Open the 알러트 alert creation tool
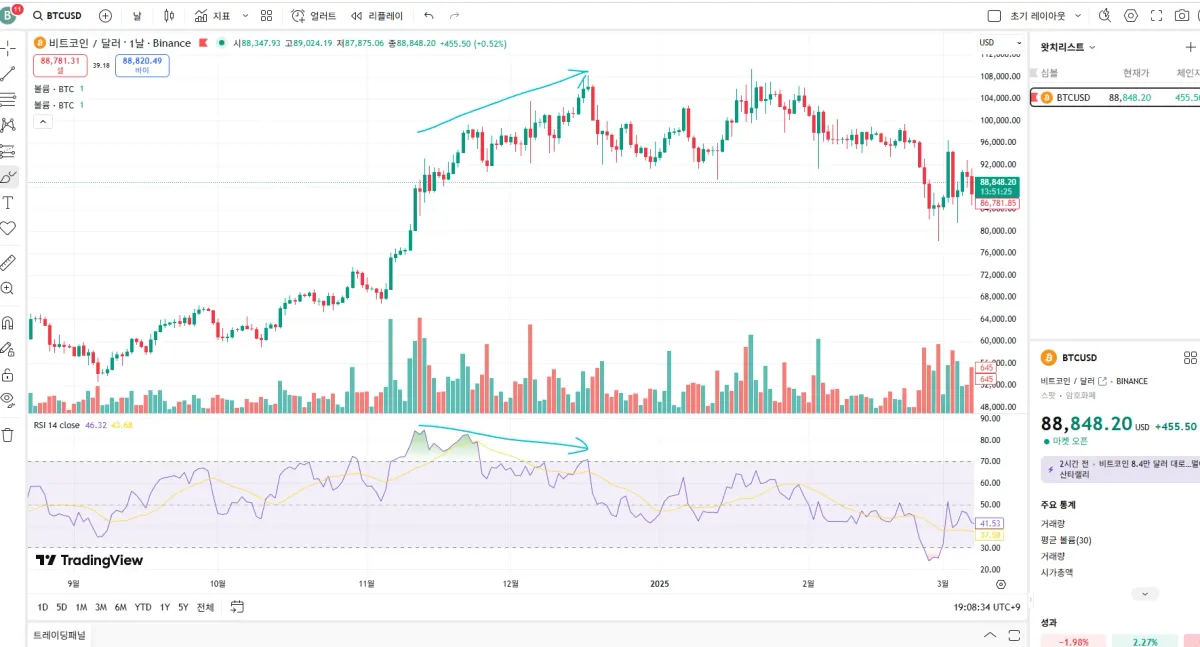The height and width of the screenshot is (647, 1200). tap(310, 15)
